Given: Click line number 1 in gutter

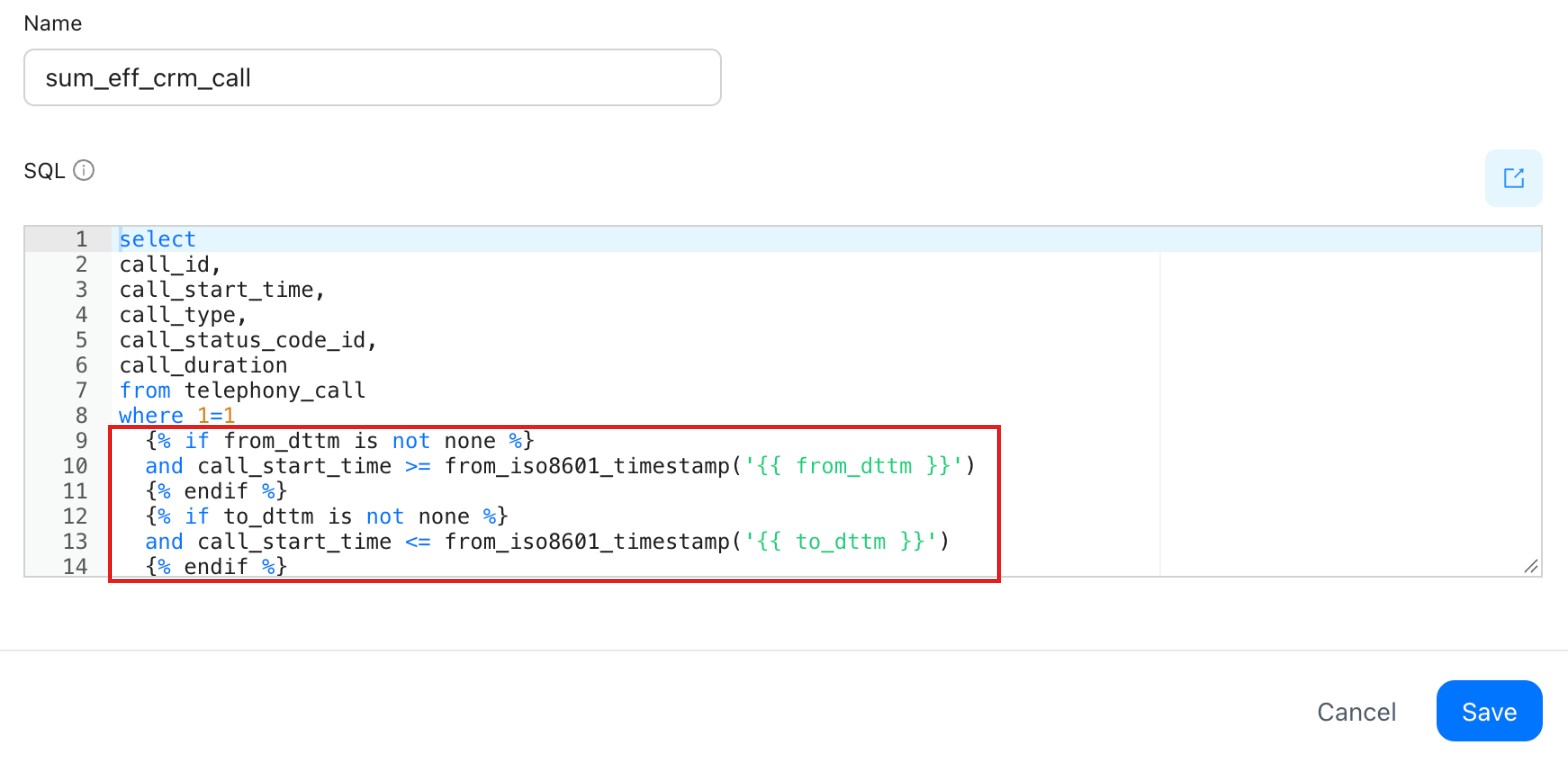Looking at the screenshot, I should [80, 239].
